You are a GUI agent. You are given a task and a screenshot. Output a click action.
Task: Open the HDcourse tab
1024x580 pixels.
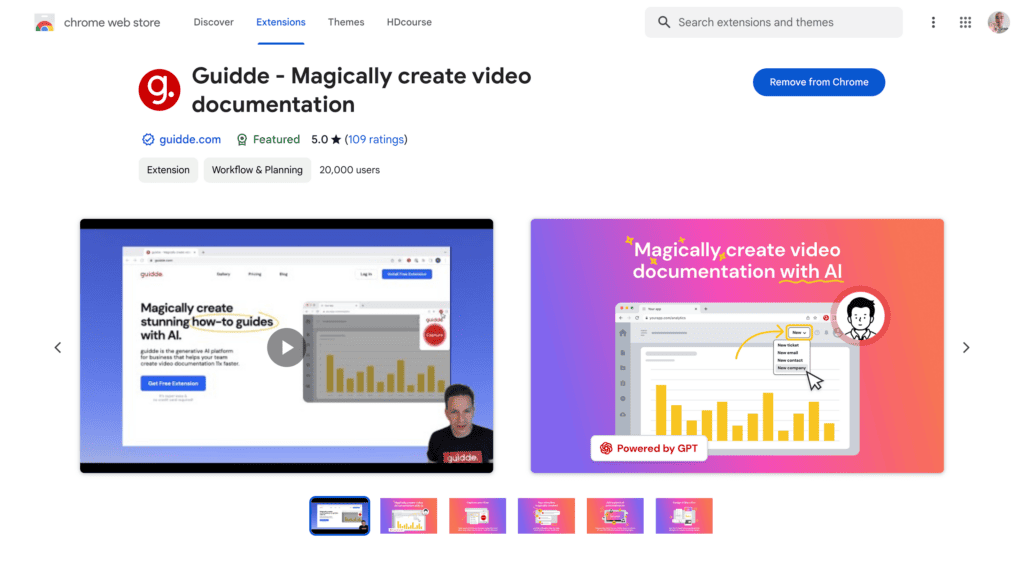(409, 22)
